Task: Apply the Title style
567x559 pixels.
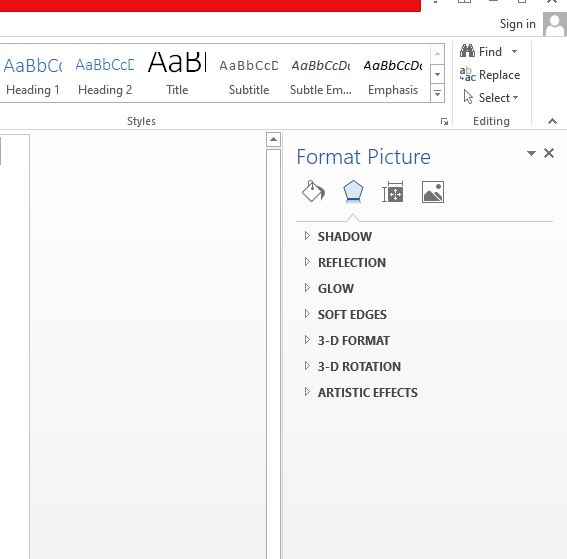Action: [177, 74]
